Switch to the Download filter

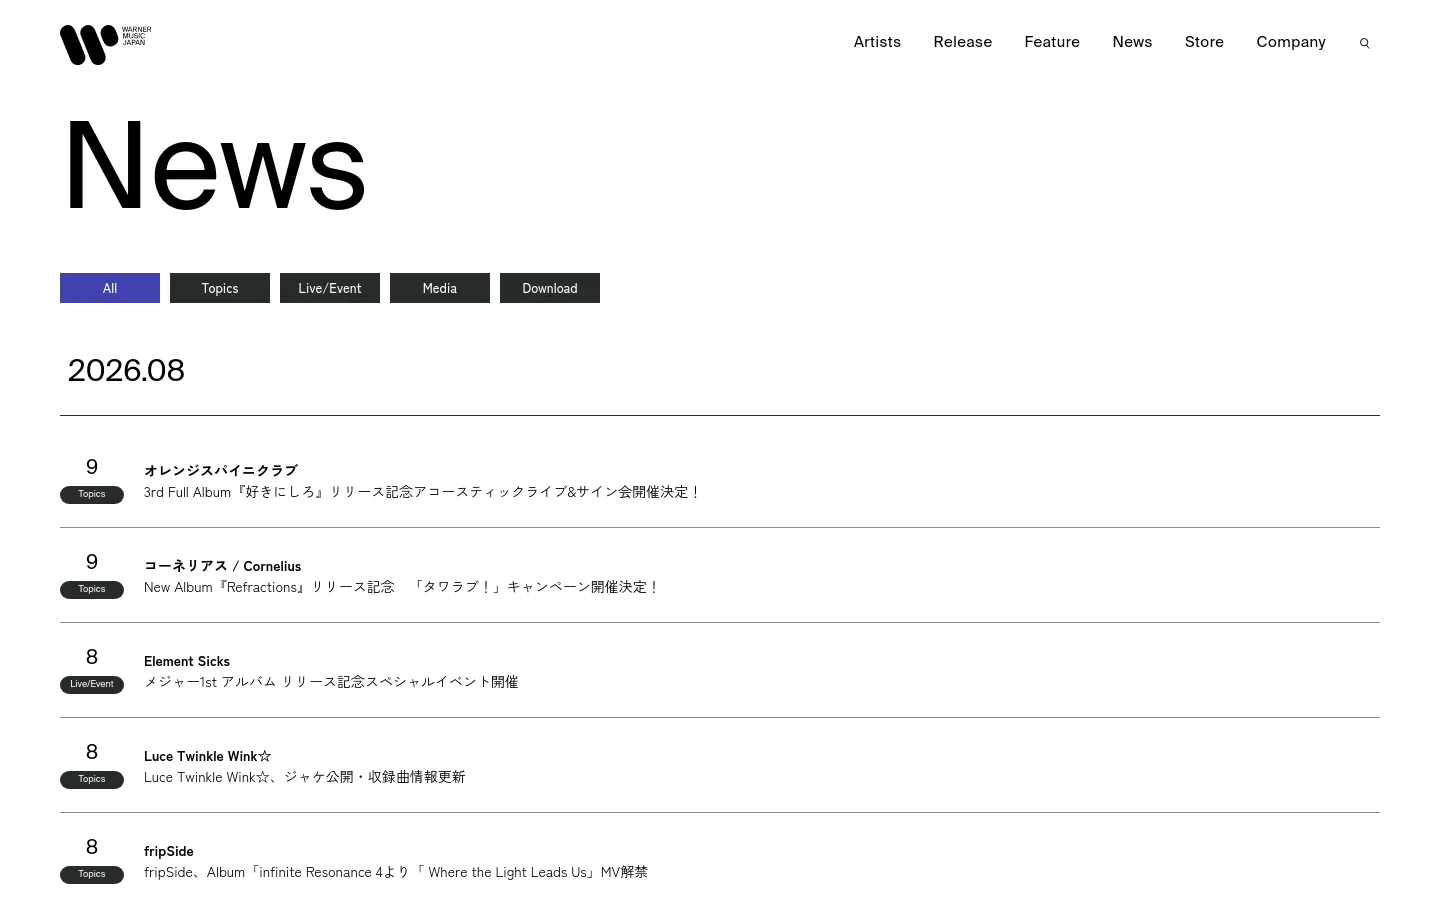coord(550,288)
